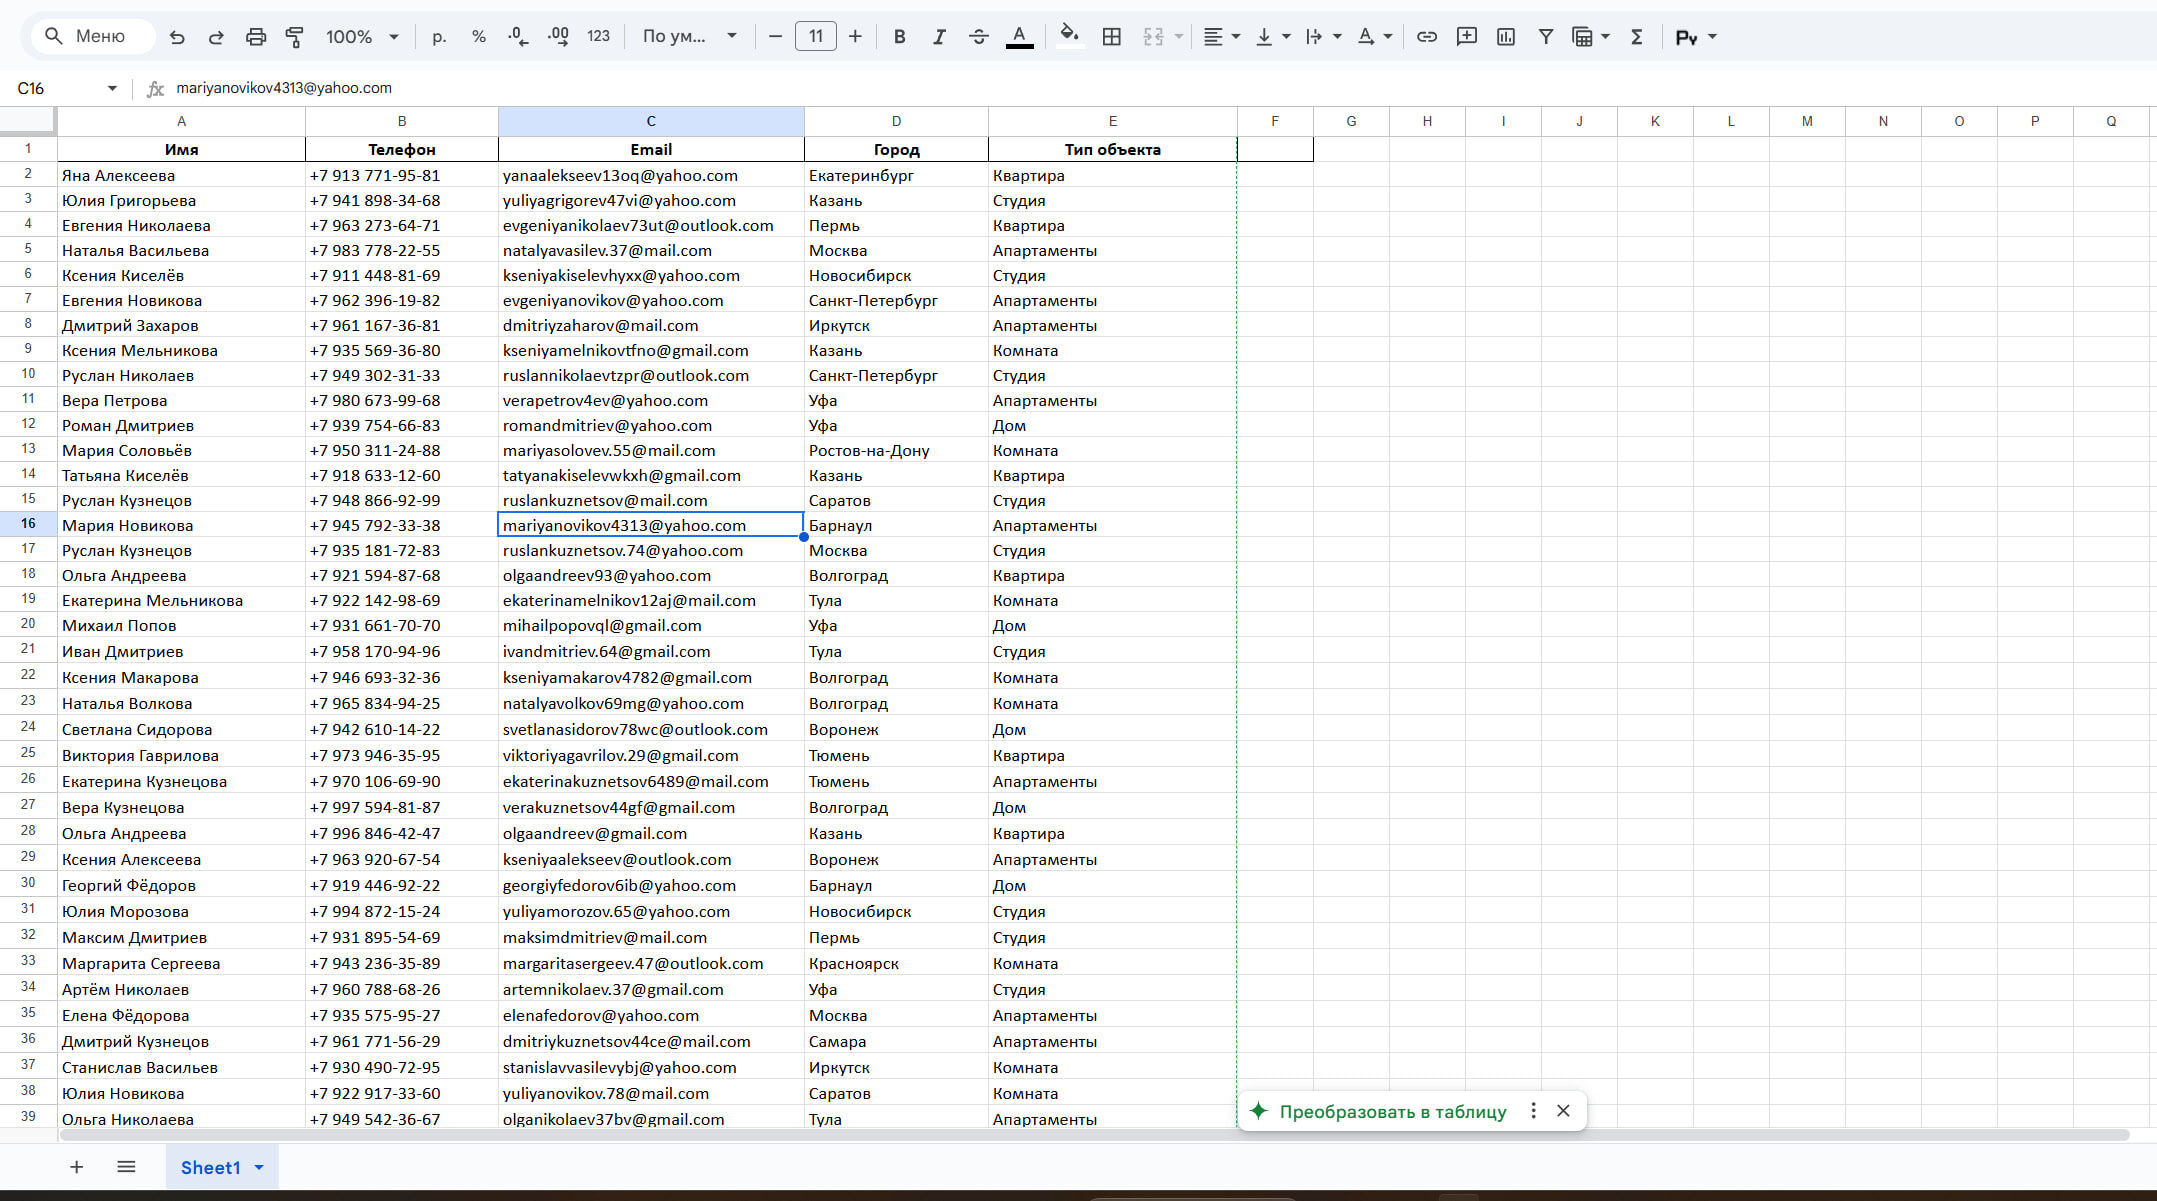Activate the paint format roller icon
The width and height of the screenshot is (2157, 1201).
(x=295, y=37)
